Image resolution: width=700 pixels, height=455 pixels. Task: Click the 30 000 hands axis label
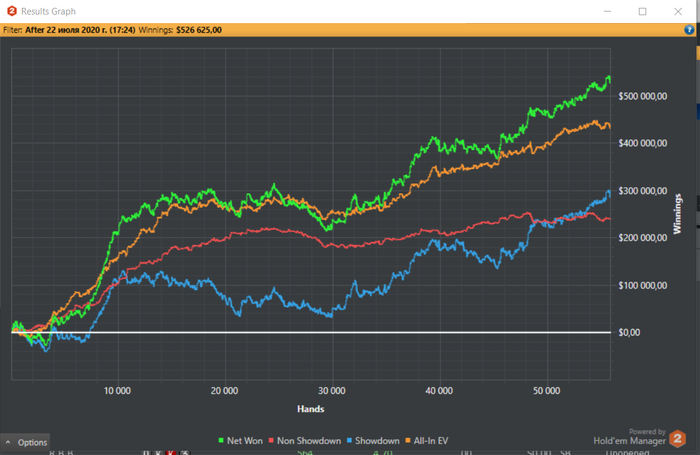332,391
